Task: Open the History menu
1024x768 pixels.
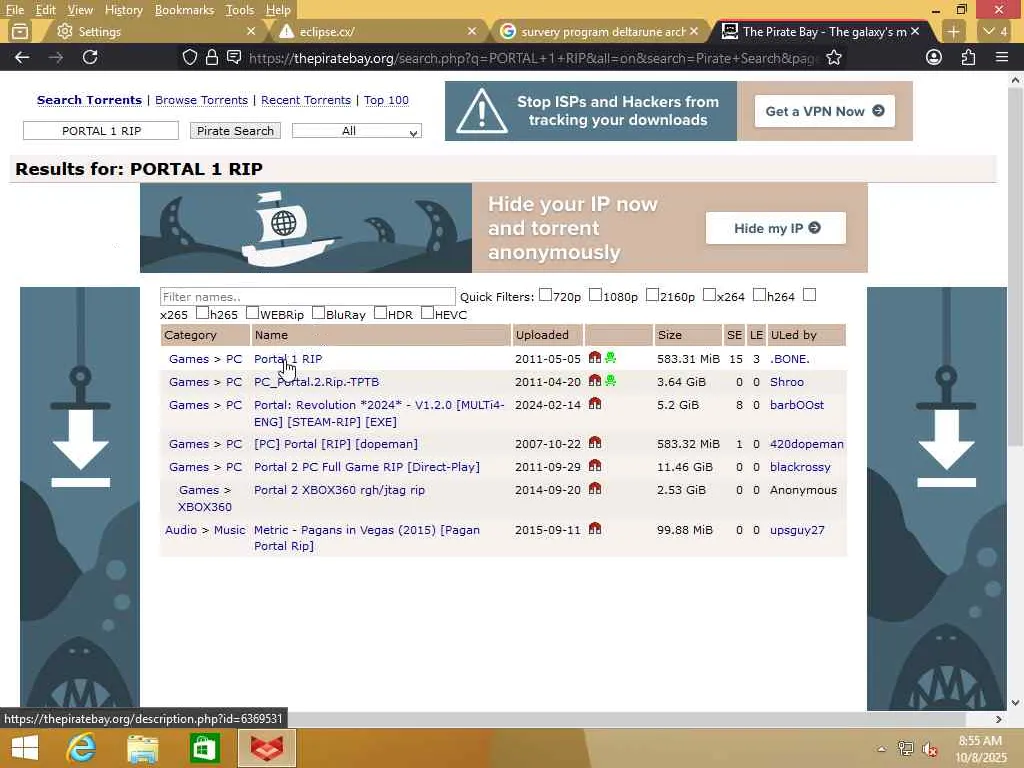Action: click(x=123, y=10)
